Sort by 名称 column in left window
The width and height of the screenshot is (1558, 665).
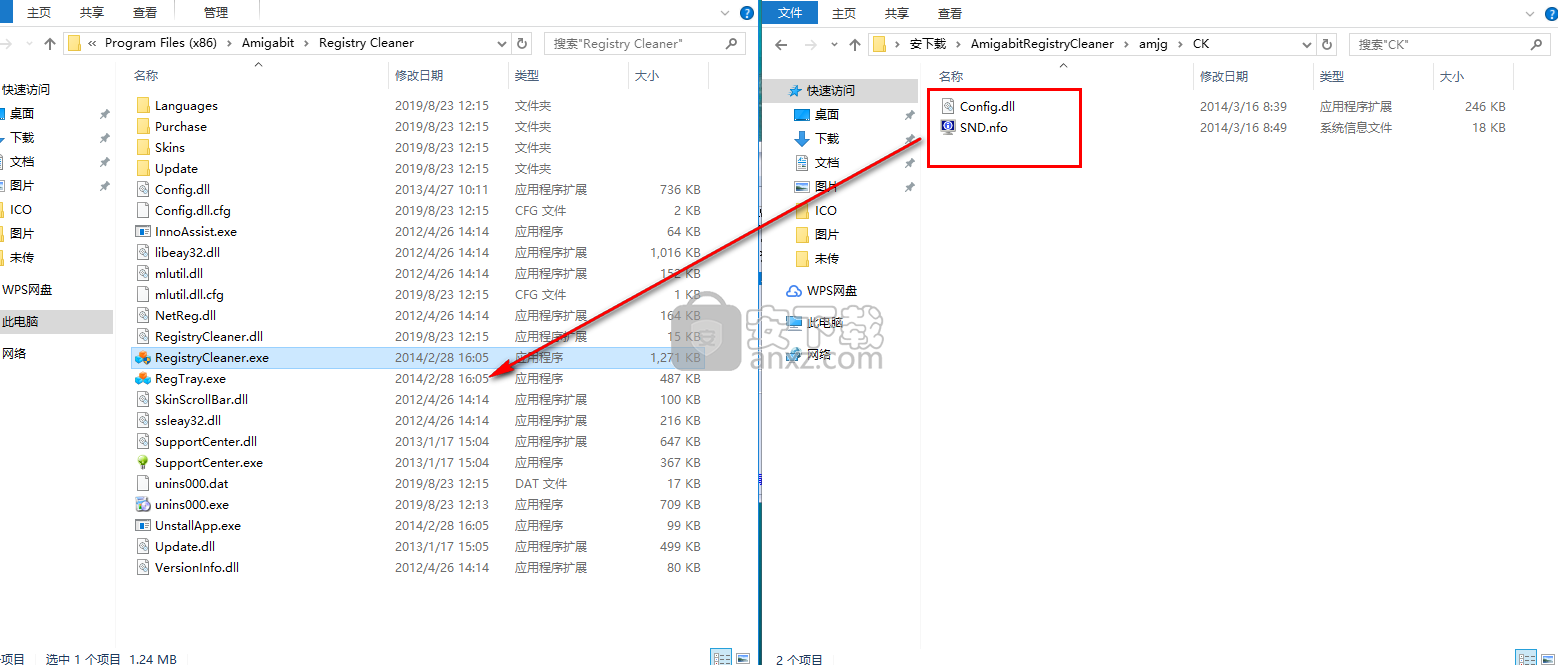[x=146, y=75]
